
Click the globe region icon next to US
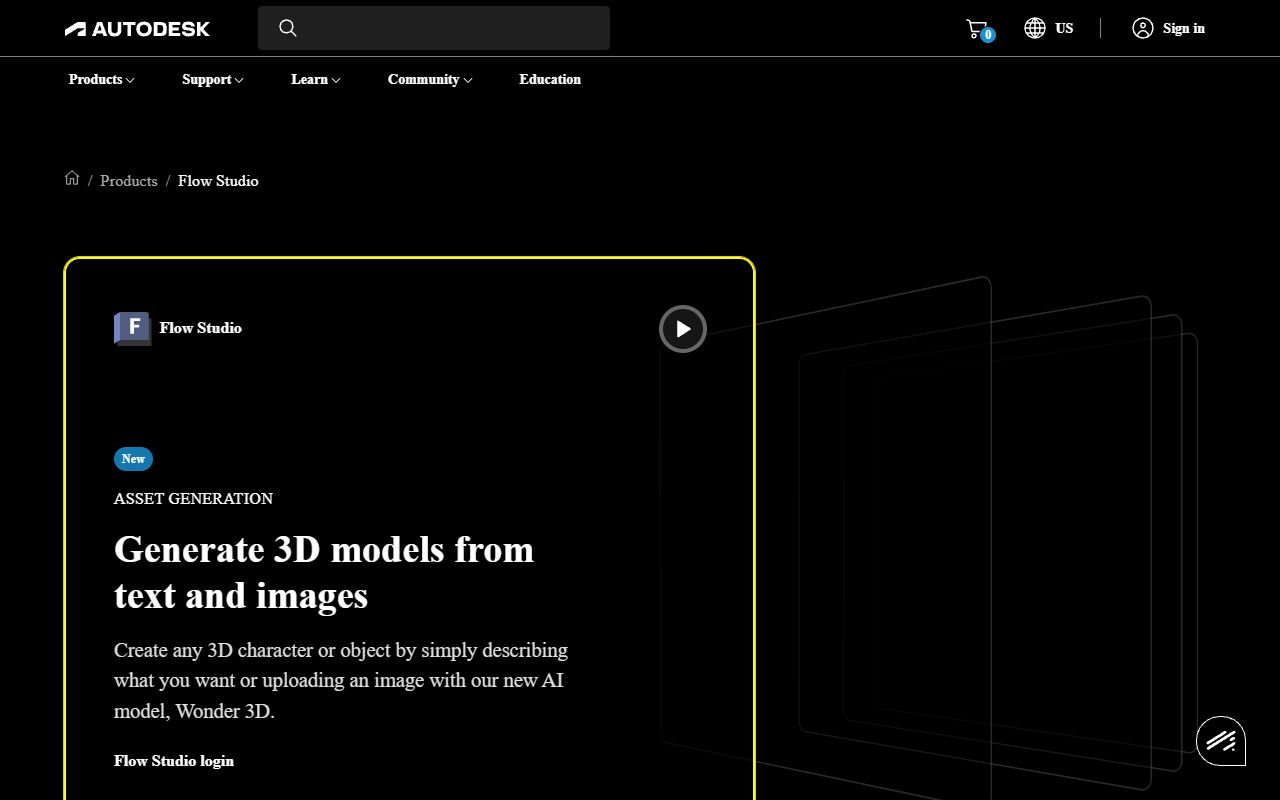point(1035,28)
